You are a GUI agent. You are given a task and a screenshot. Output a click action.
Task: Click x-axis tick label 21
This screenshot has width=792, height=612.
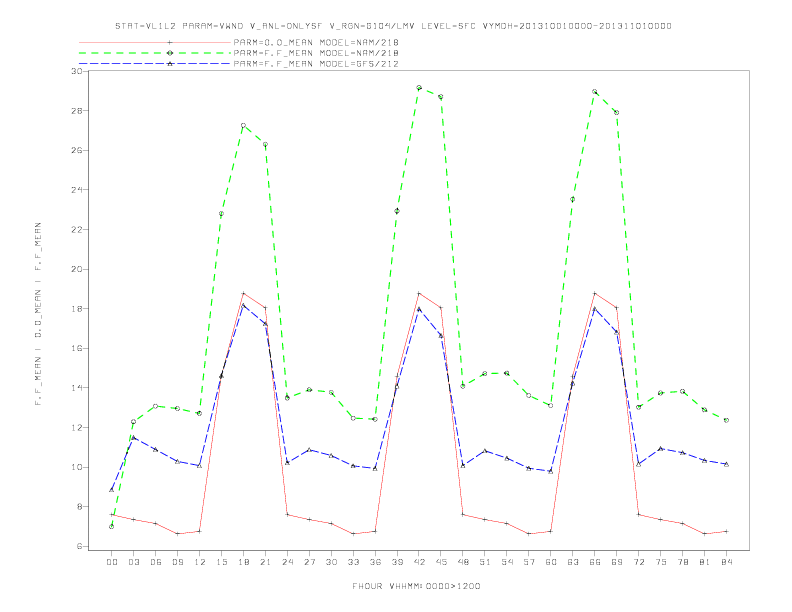[265, 562]
